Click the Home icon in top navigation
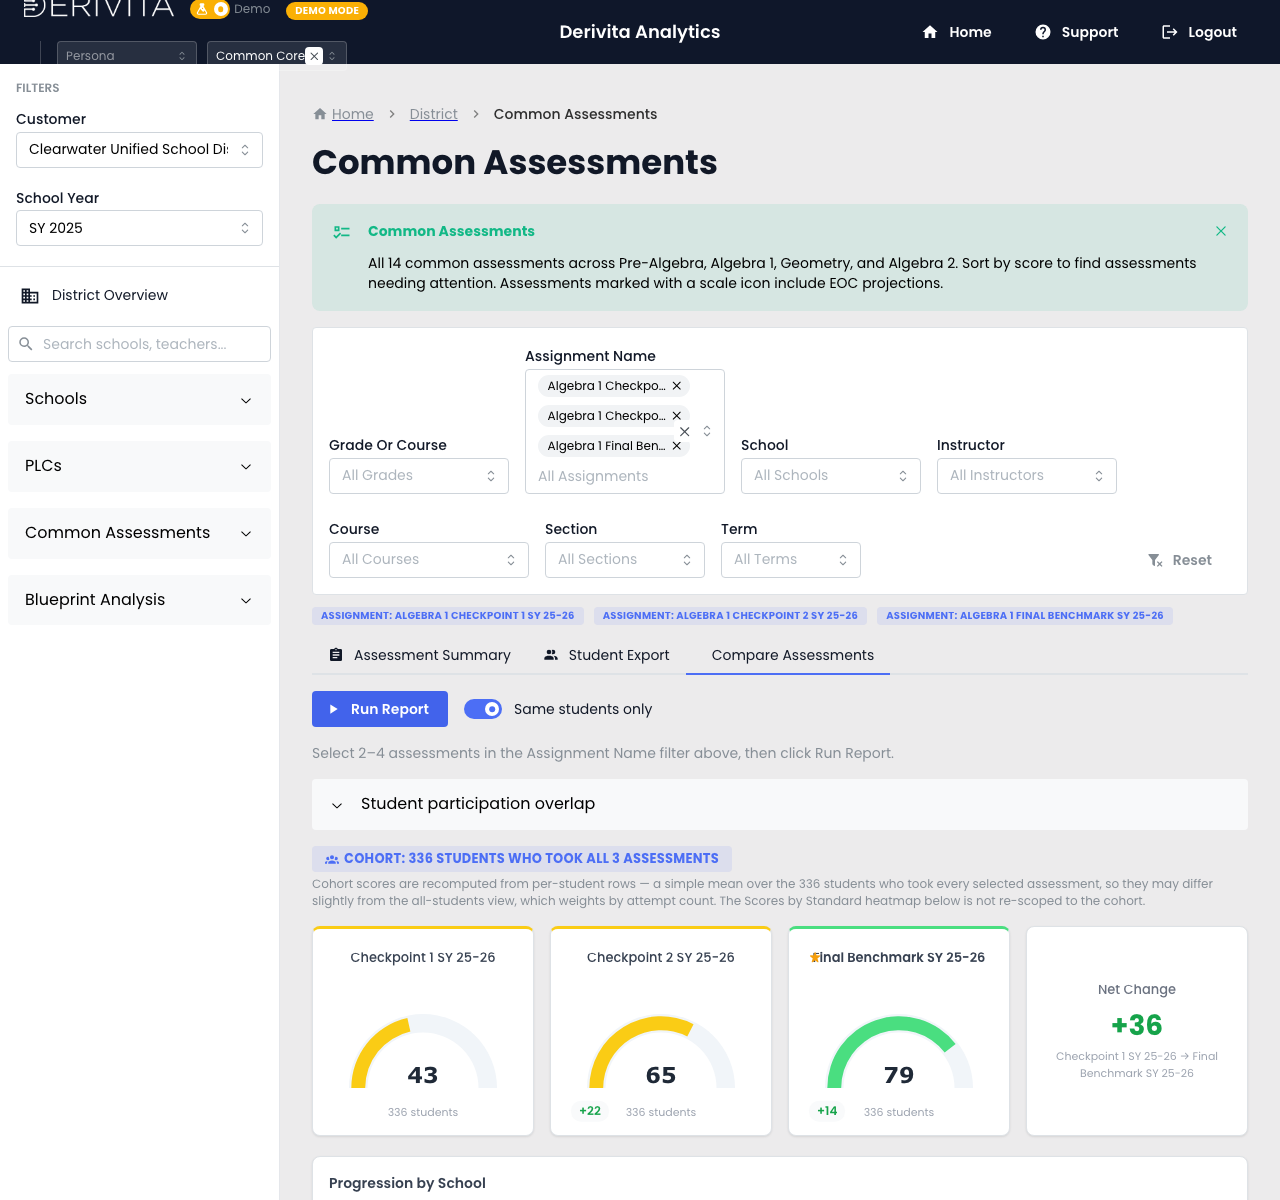Image resolution: width=1280 pixels, height=1200 pixels. 930,32
